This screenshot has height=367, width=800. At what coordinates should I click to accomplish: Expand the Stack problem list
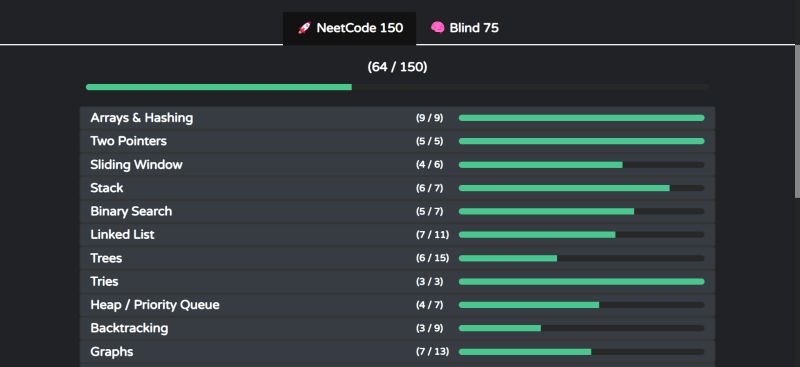[397, 188]
